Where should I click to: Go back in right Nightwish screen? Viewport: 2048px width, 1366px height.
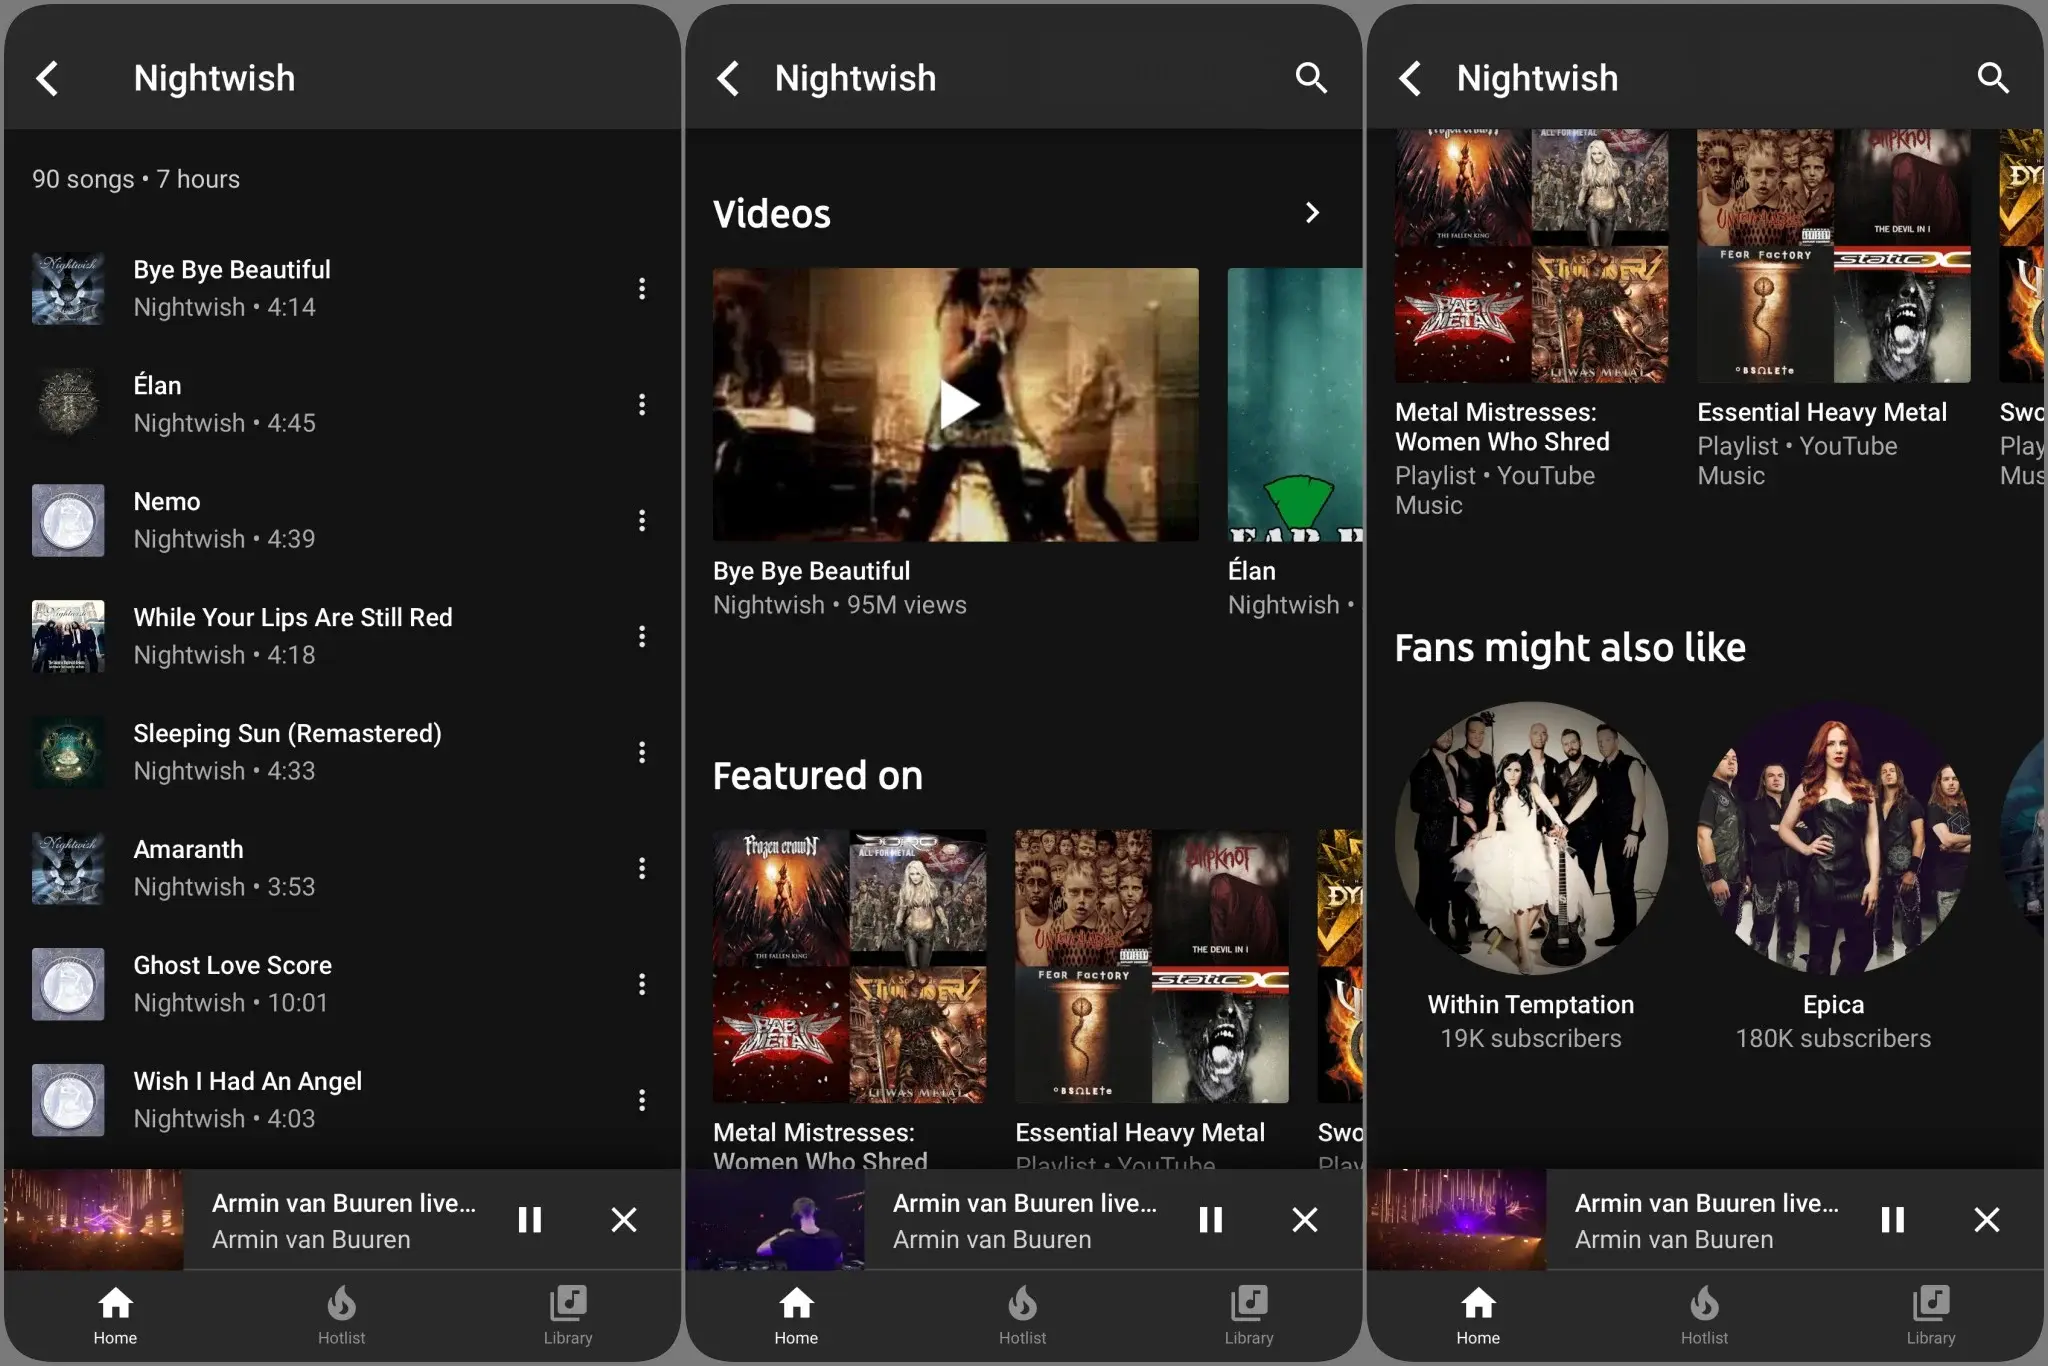(1410, 78)
